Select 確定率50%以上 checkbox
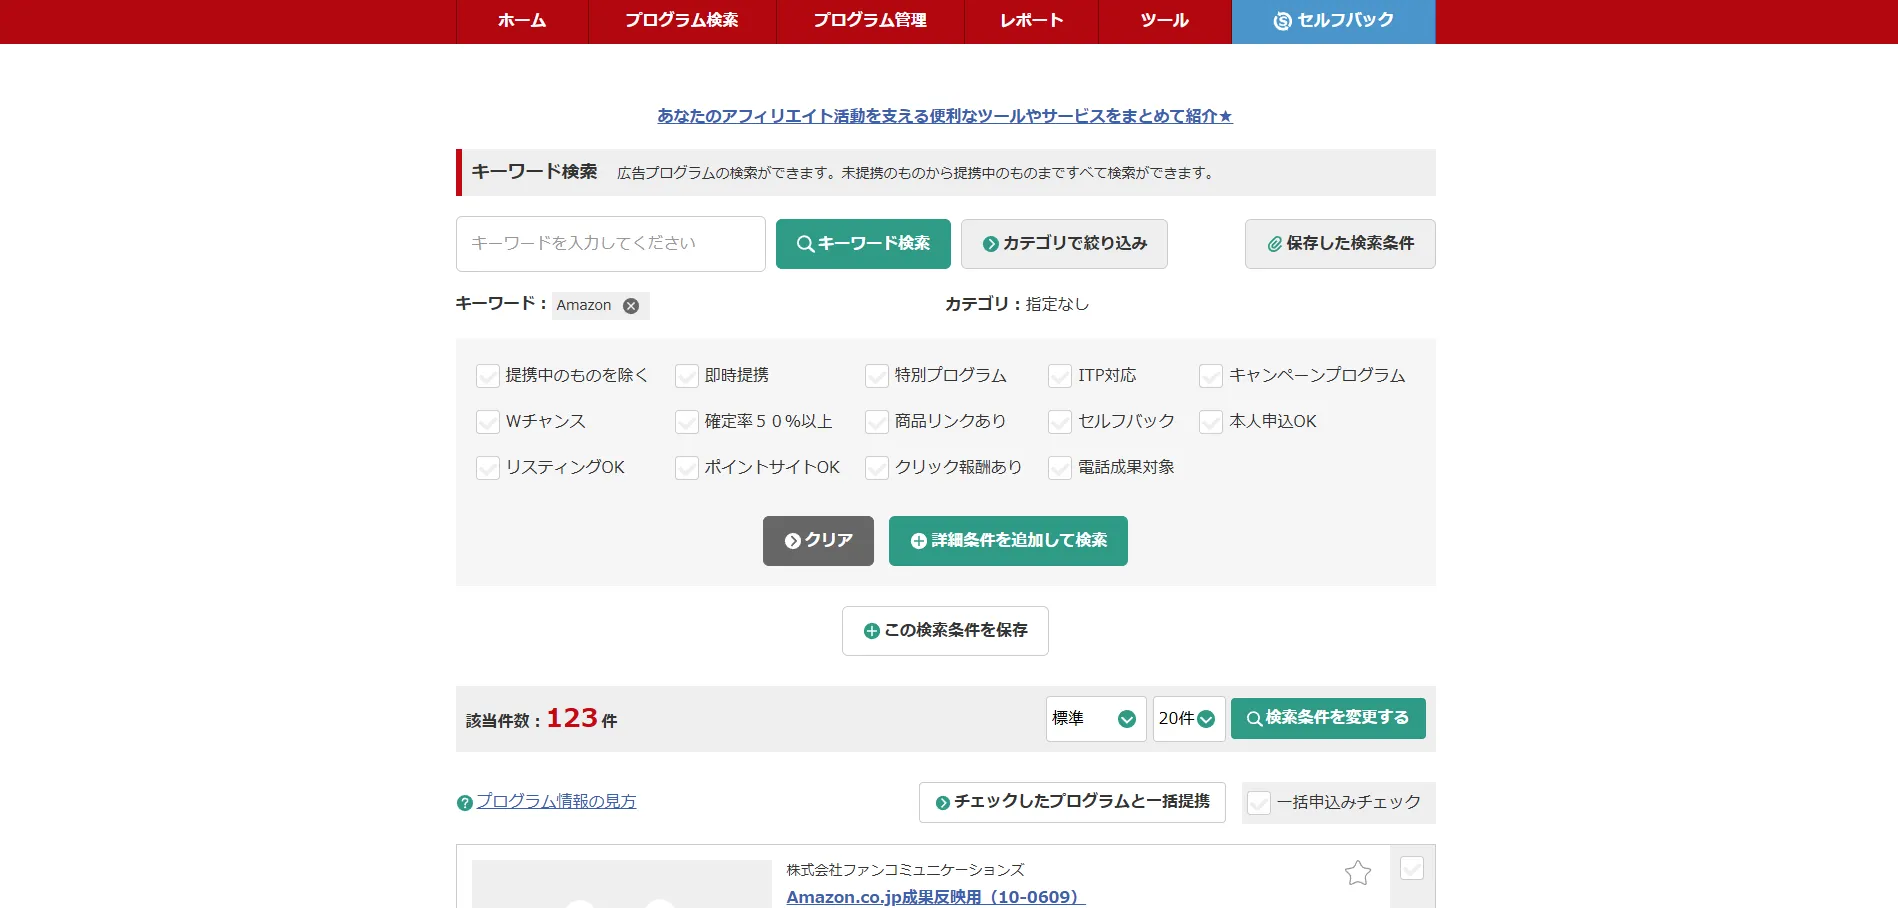The width and height of the screenshot is (1898, 908). [687, 422]
